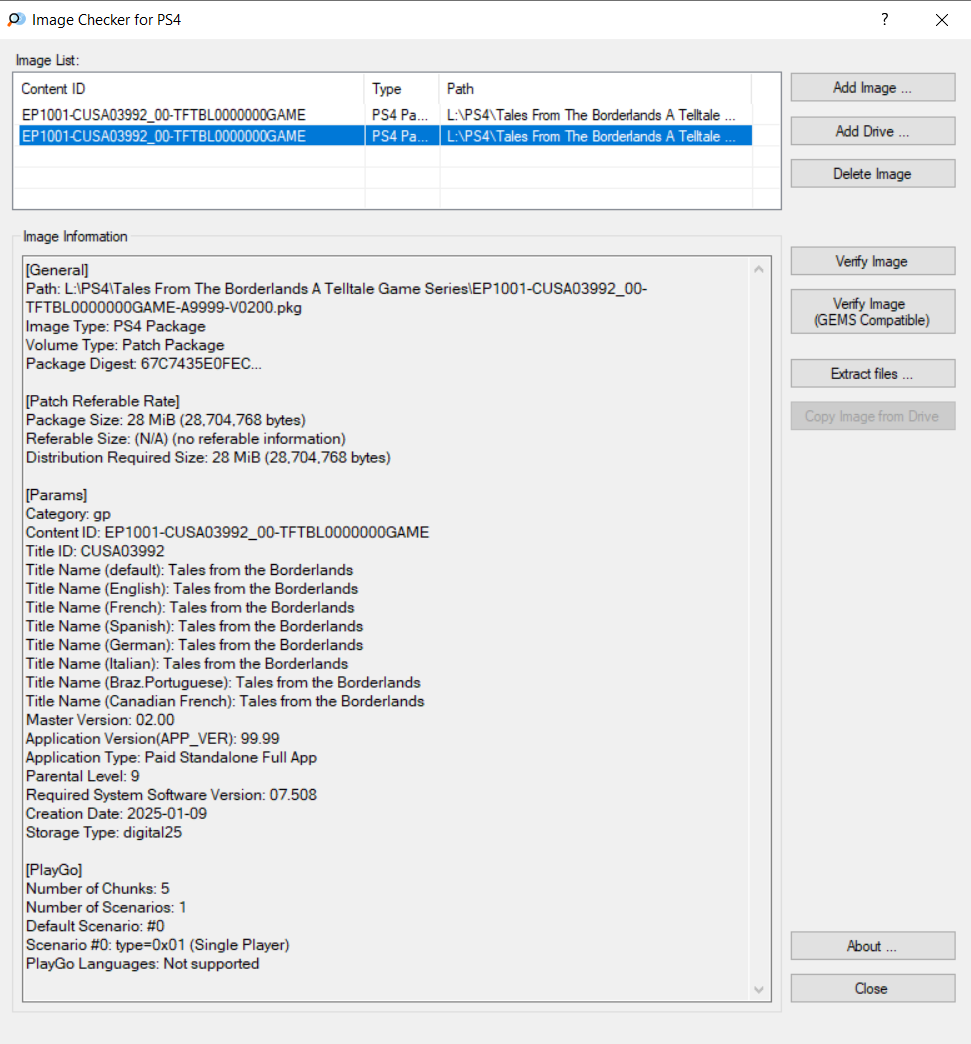Click the Image Checker app icon in title bar
This screenshot has width=971, height=1044.
point(16,19)
